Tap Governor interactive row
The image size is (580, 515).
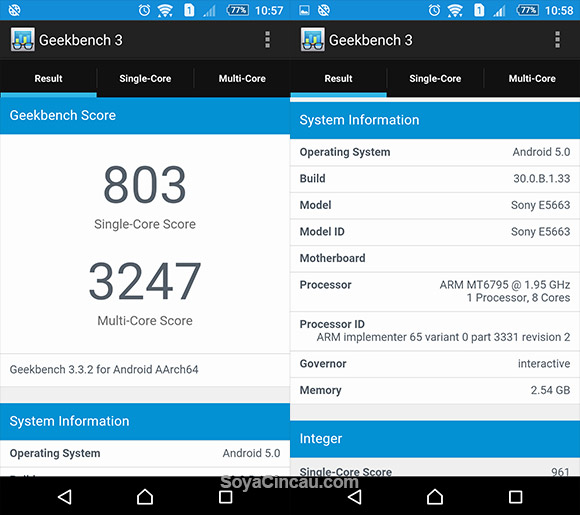[435, 364]
